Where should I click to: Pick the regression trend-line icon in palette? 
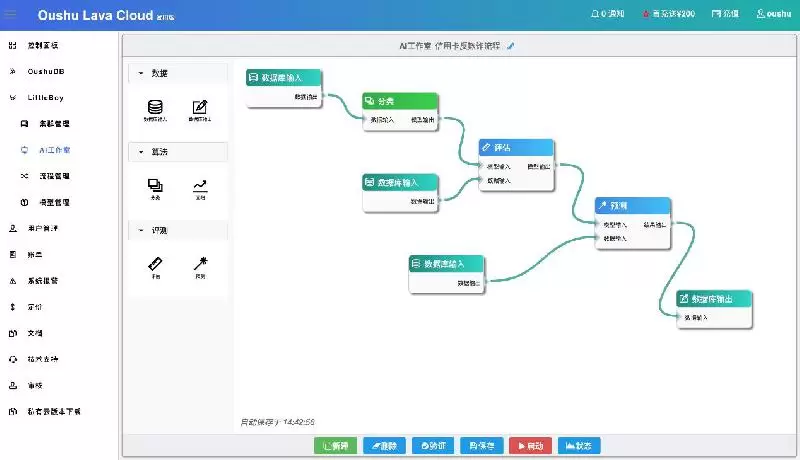pyautogui.click(x=200, y=187)
